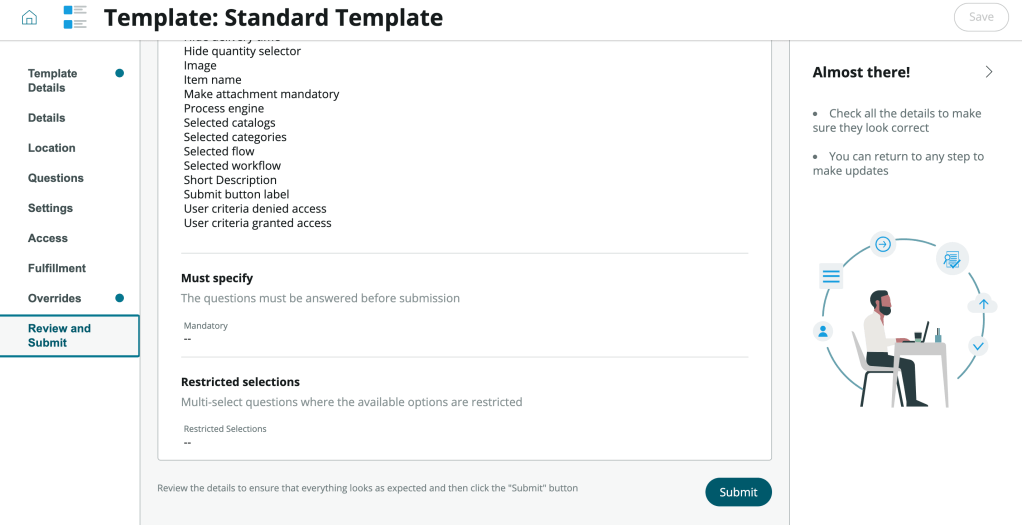Switch to Location step

(51, 148)
